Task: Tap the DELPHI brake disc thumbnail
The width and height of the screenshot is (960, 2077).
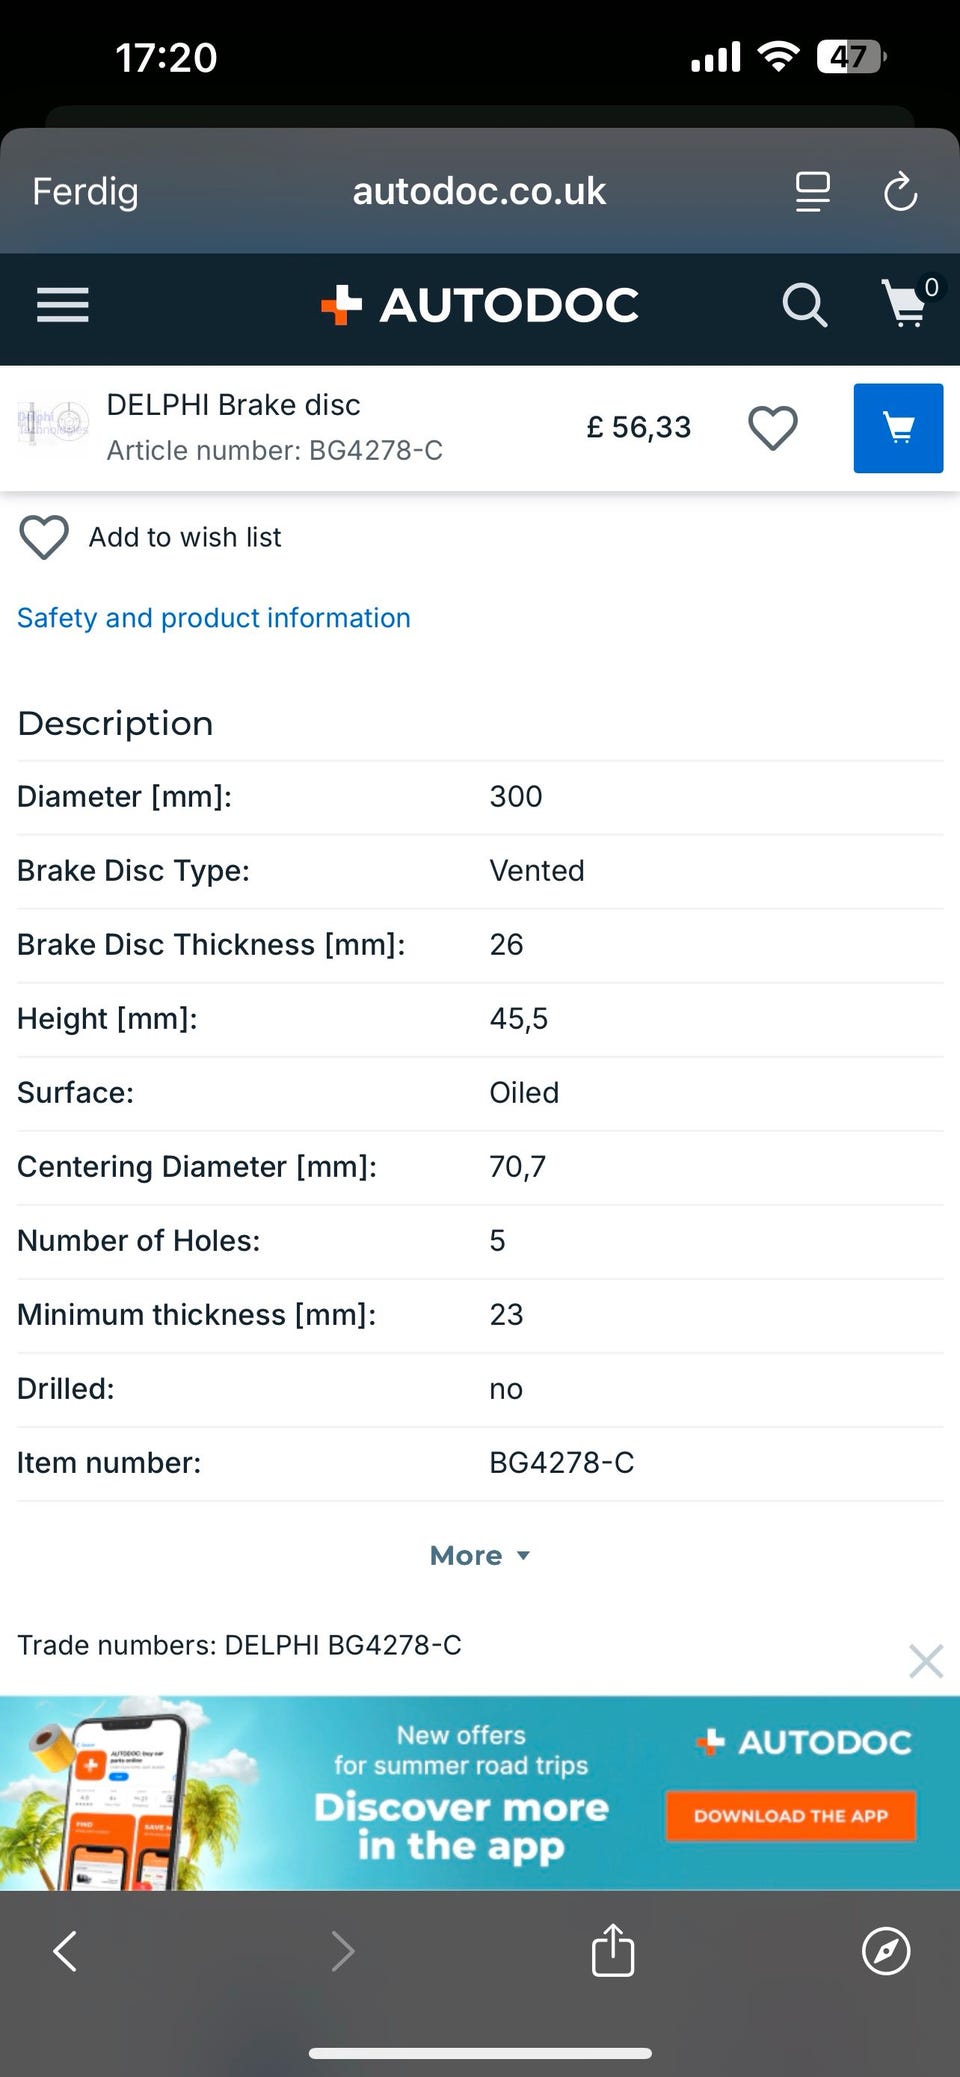Action: click(53, 427)
